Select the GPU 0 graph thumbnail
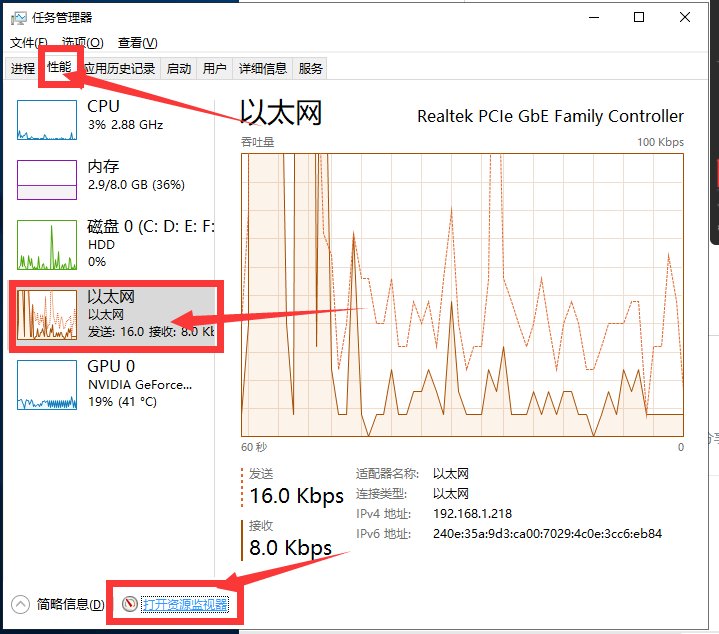 [x=47, y=385]
